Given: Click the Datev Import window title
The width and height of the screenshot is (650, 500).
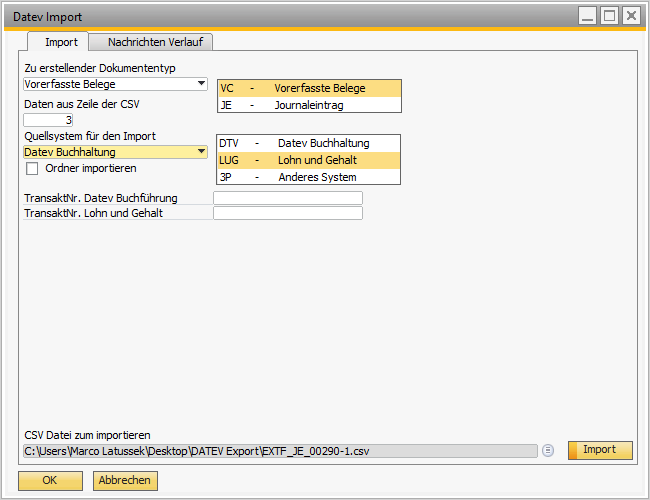Looking at the screenshot, I should [x=47, y=17].
